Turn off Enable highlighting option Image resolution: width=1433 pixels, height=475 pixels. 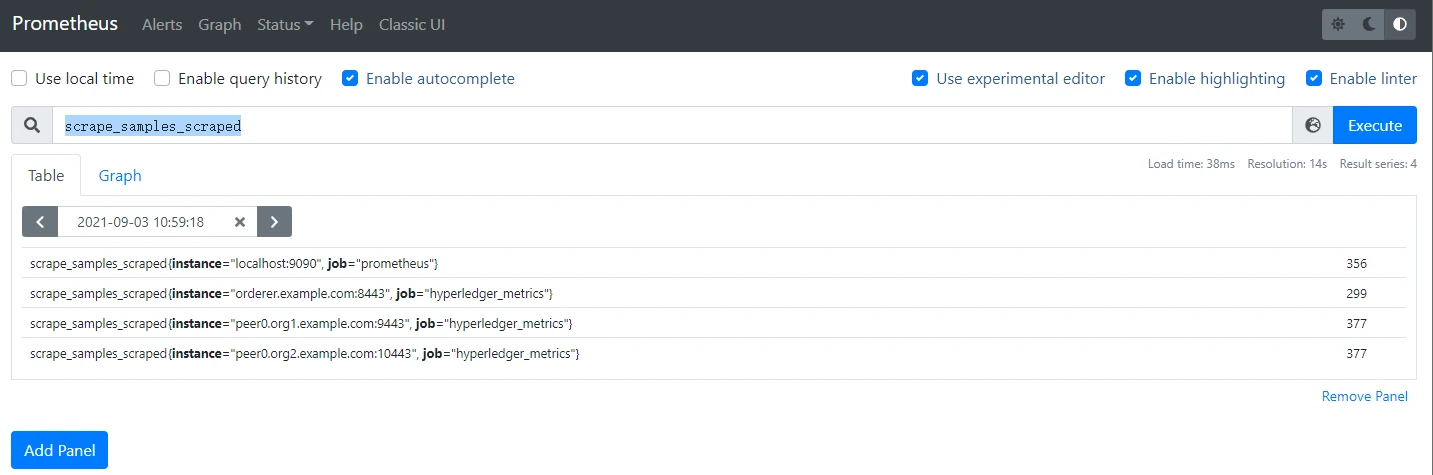1133,79
